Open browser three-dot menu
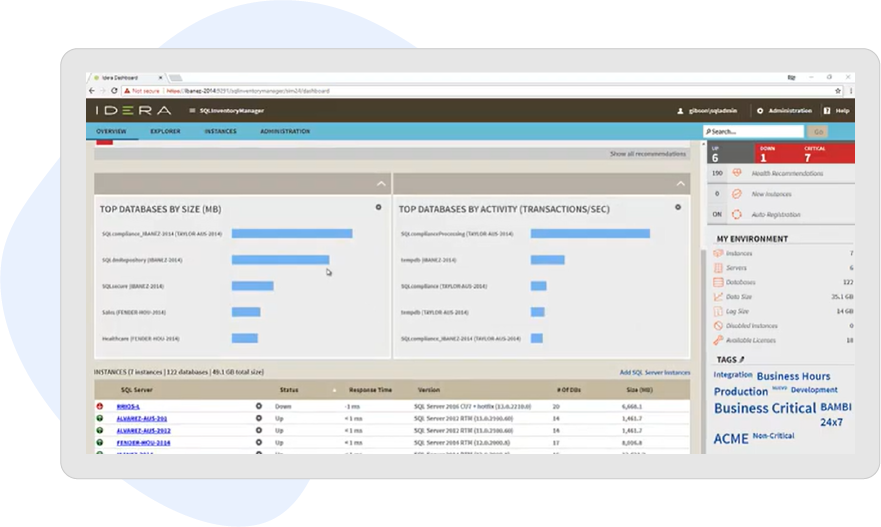This screenshot has width=881, height=527. point(851,90)
